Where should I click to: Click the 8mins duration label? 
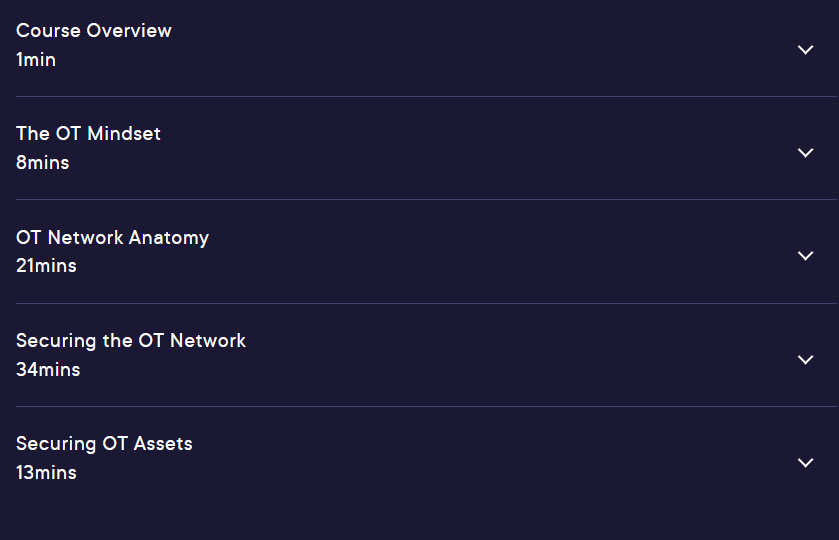click(43, 163)
